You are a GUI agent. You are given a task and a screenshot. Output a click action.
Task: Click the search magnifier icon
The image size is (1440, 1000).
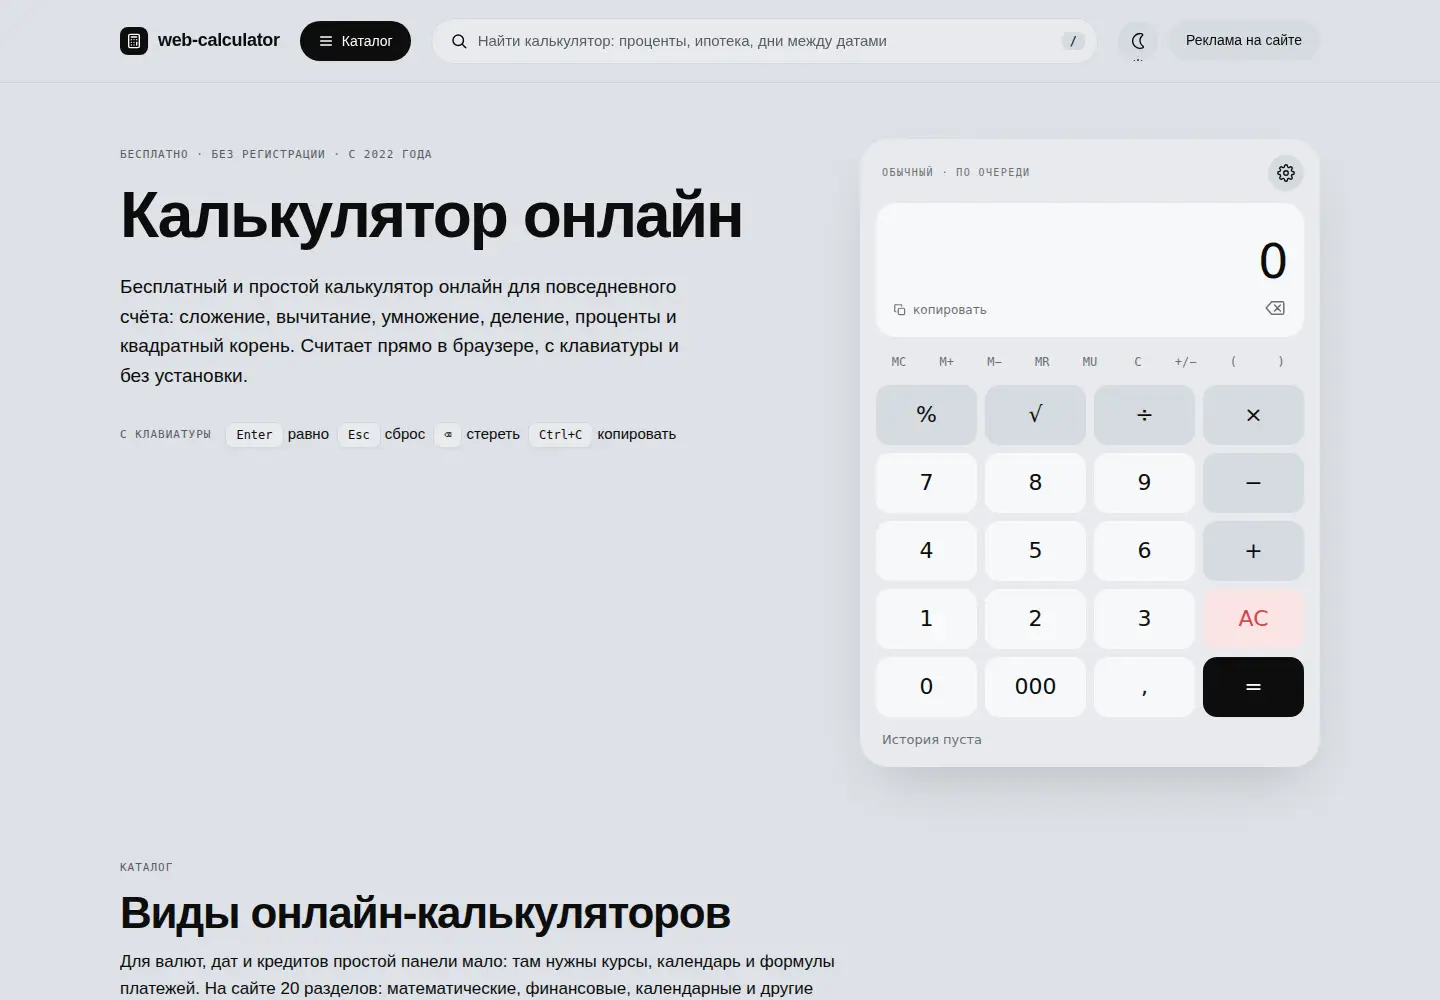click(x=459, y=41)
